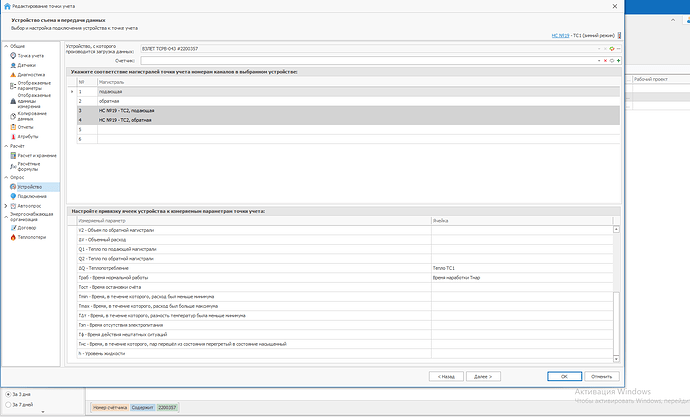Clear Счетчик field with the red X
Screen dimensions: 690x417
pos(607,60)
